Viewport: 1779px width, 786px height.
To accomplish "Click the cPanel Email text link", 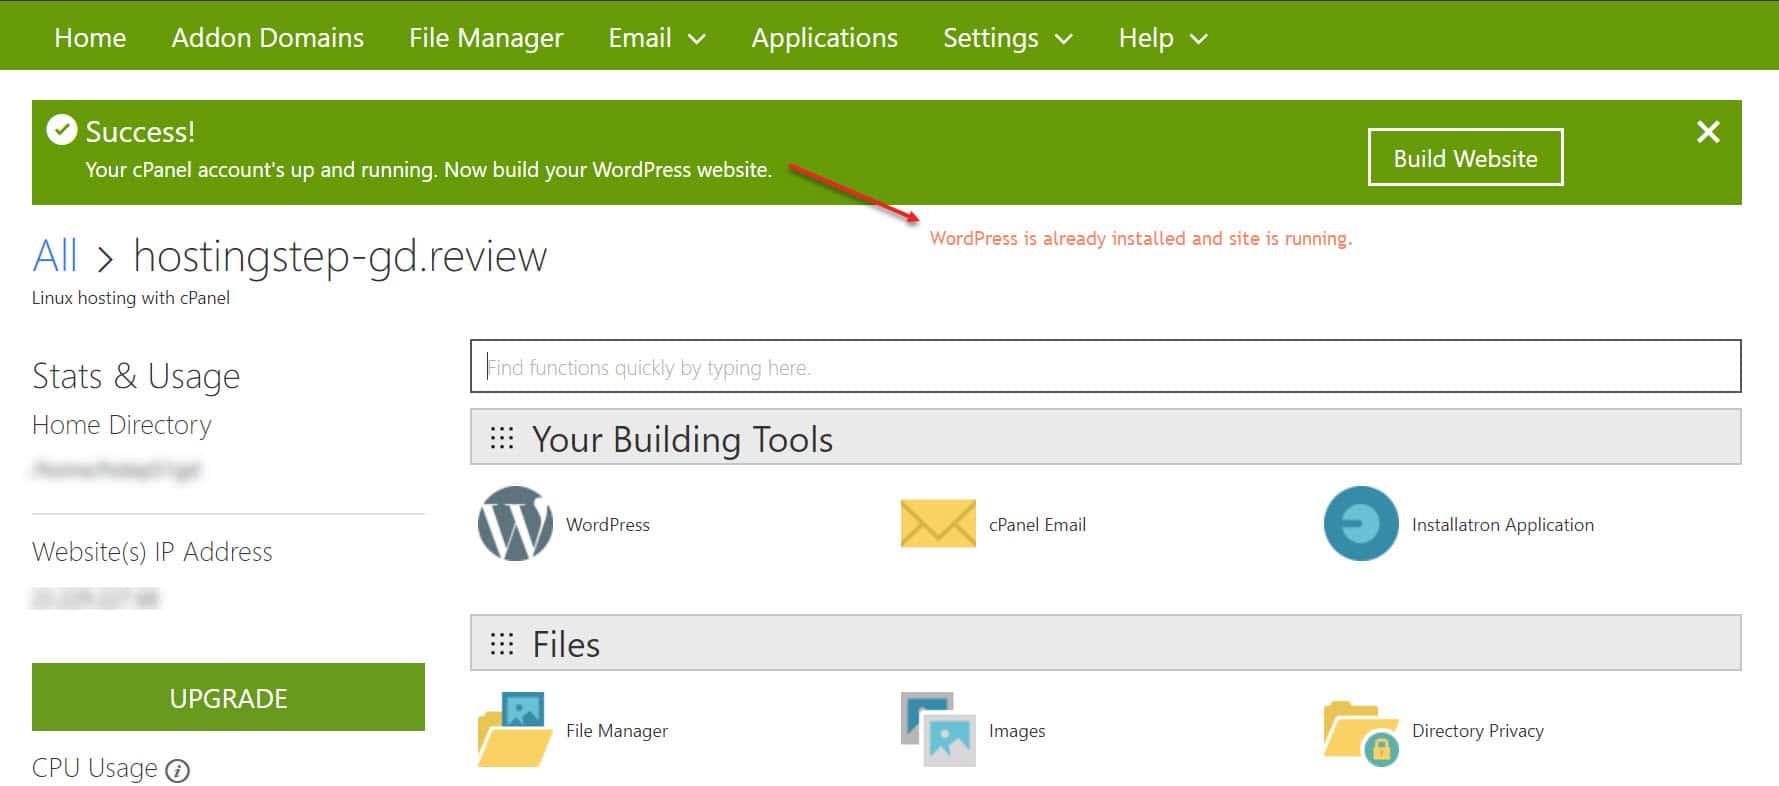I will tap(1037, 524).
